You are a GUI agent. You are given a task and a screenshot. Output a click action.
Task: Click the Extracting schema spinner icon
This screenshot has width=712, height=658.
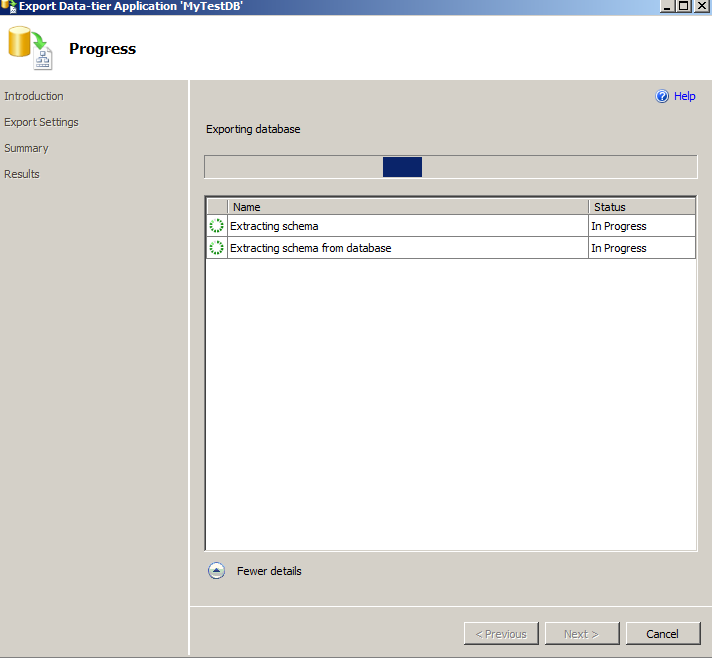pyautogui.click(x=216, y=226)
